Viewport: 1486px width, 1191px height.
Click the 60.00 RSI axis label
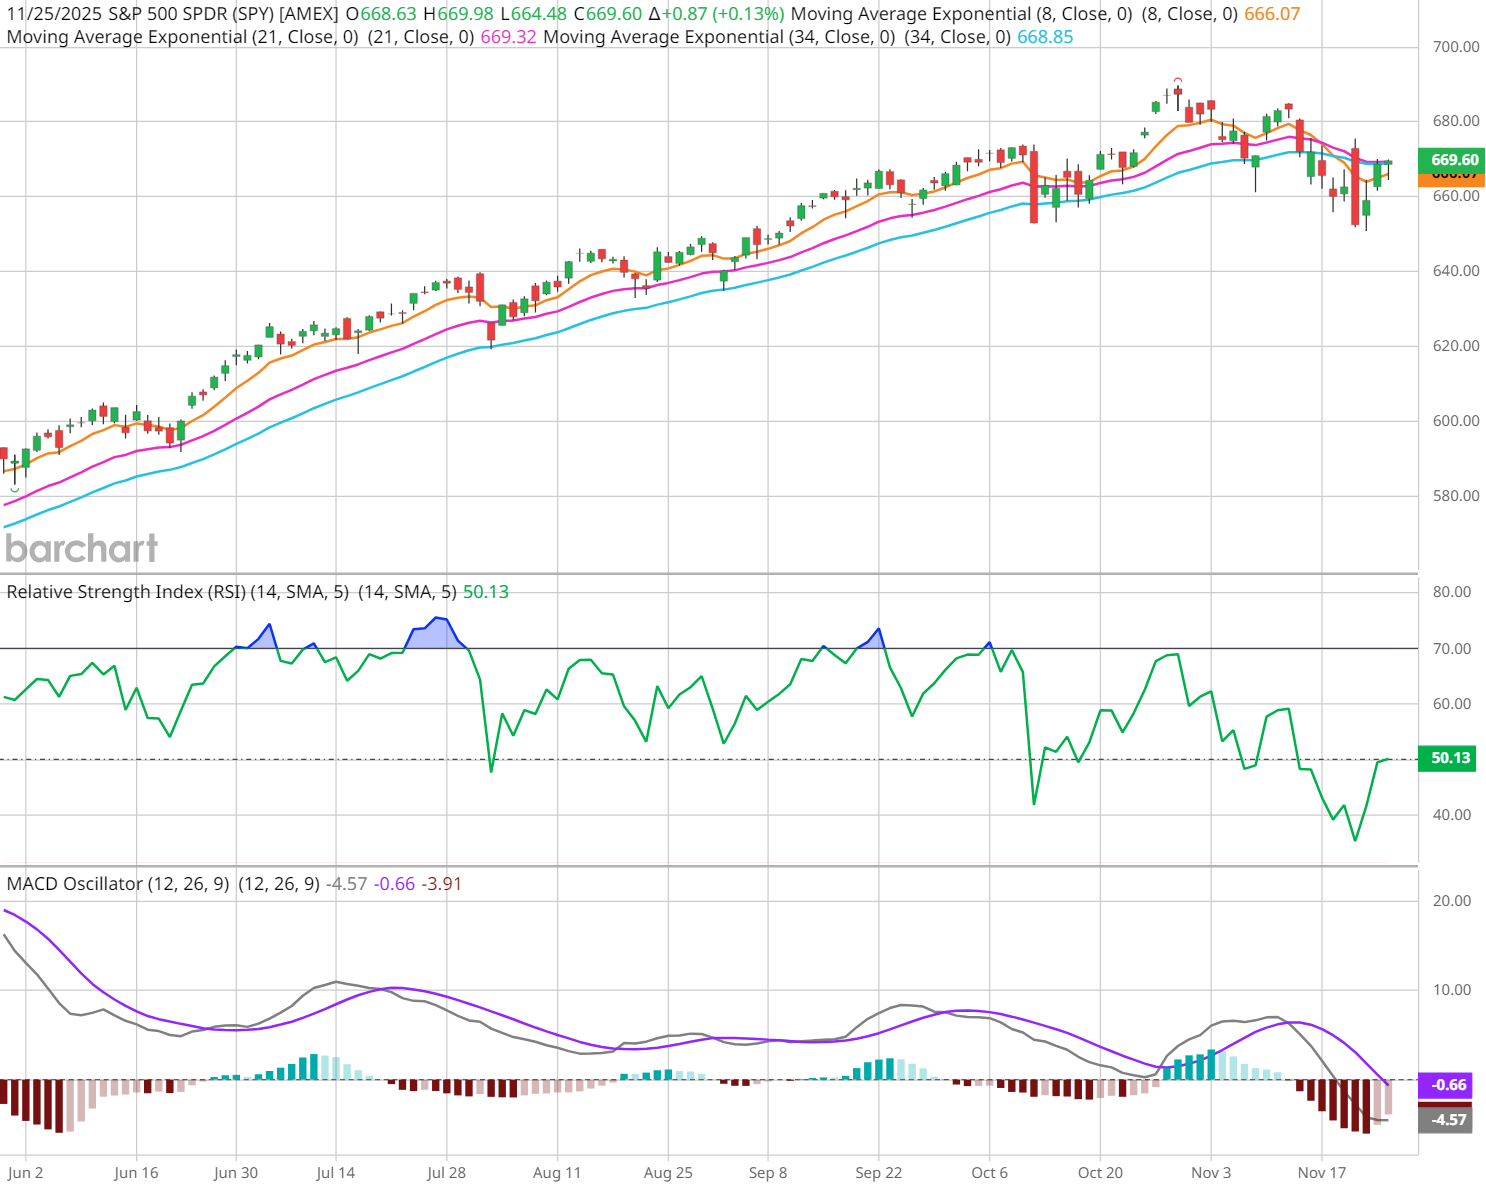coord(1452,704)
